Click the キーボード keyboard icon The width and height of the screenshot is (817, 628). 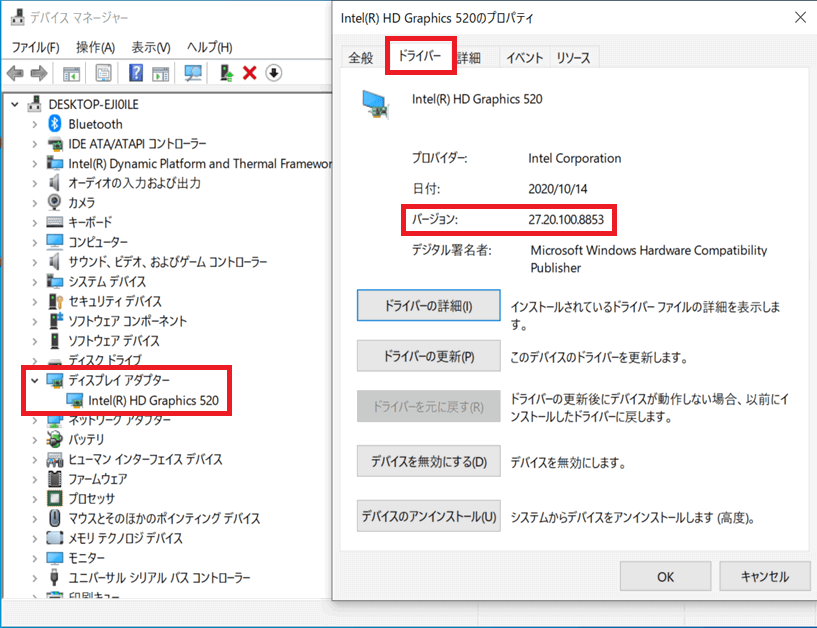tap(55, 222)
